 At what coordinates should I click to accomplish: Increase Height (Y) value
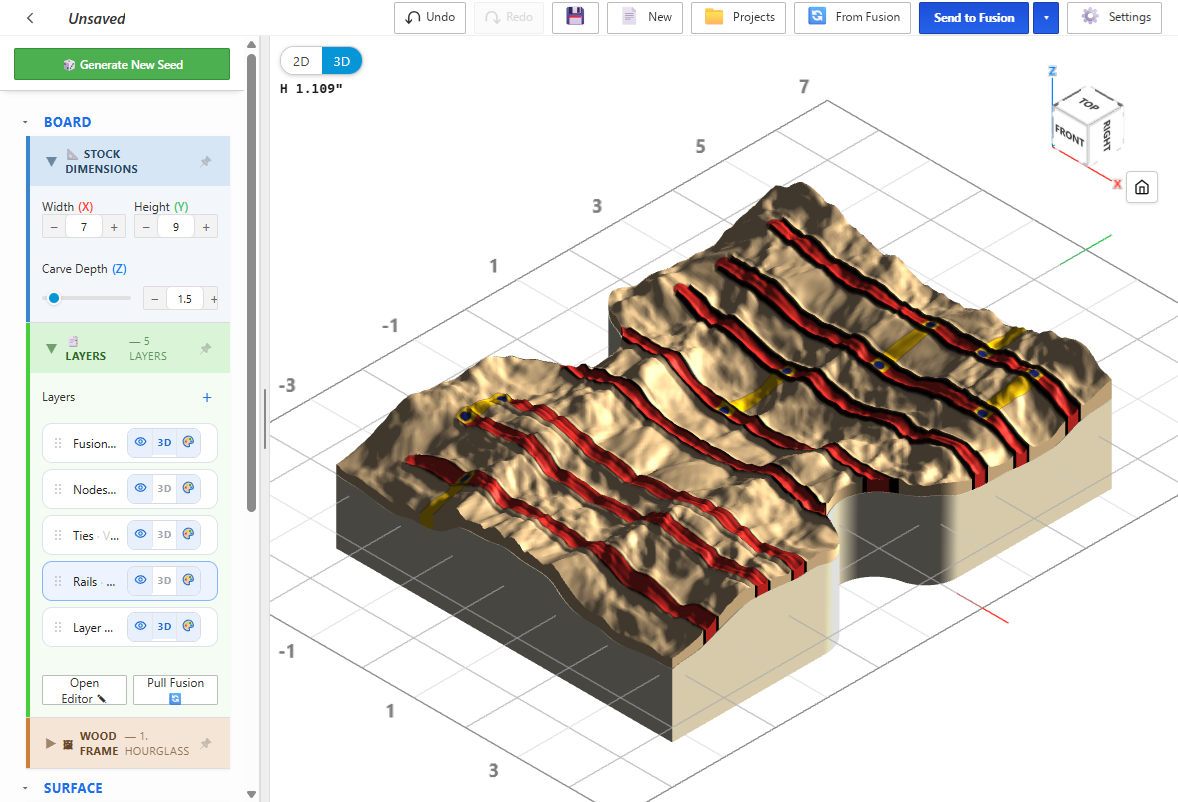(x=206, y=227)
